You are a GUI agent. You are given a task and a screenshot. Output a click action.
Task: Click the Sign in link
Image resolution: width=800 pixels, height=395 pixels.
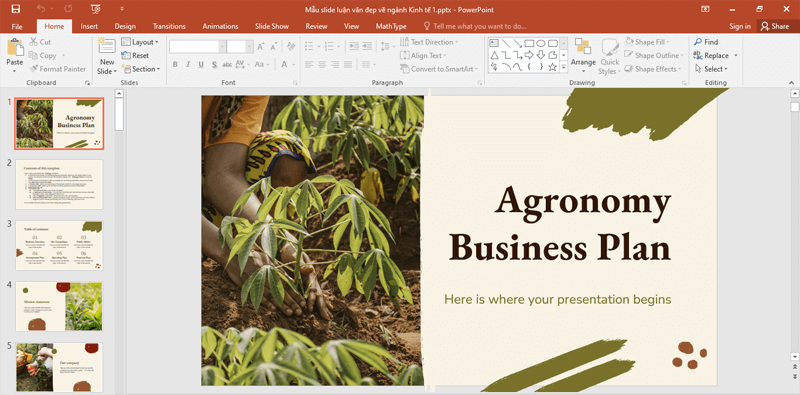click(740, 26)
